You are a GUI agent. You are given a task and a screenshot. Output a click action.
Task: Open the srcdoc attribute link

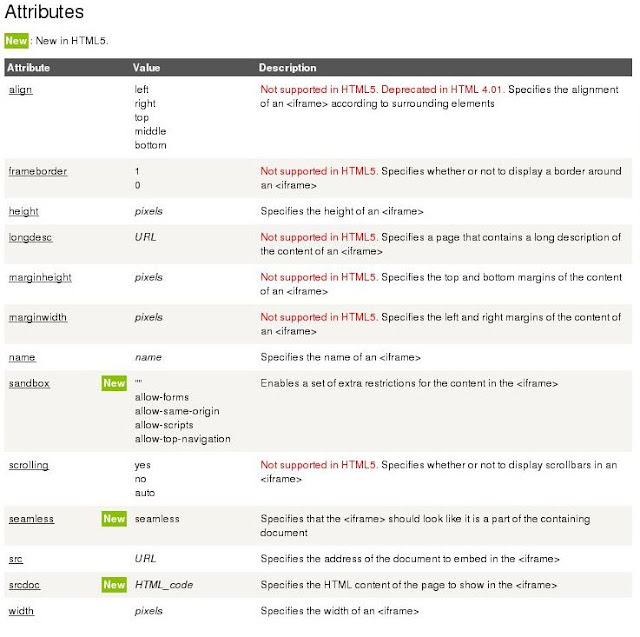pyautogui.click(x=25, y=584)
